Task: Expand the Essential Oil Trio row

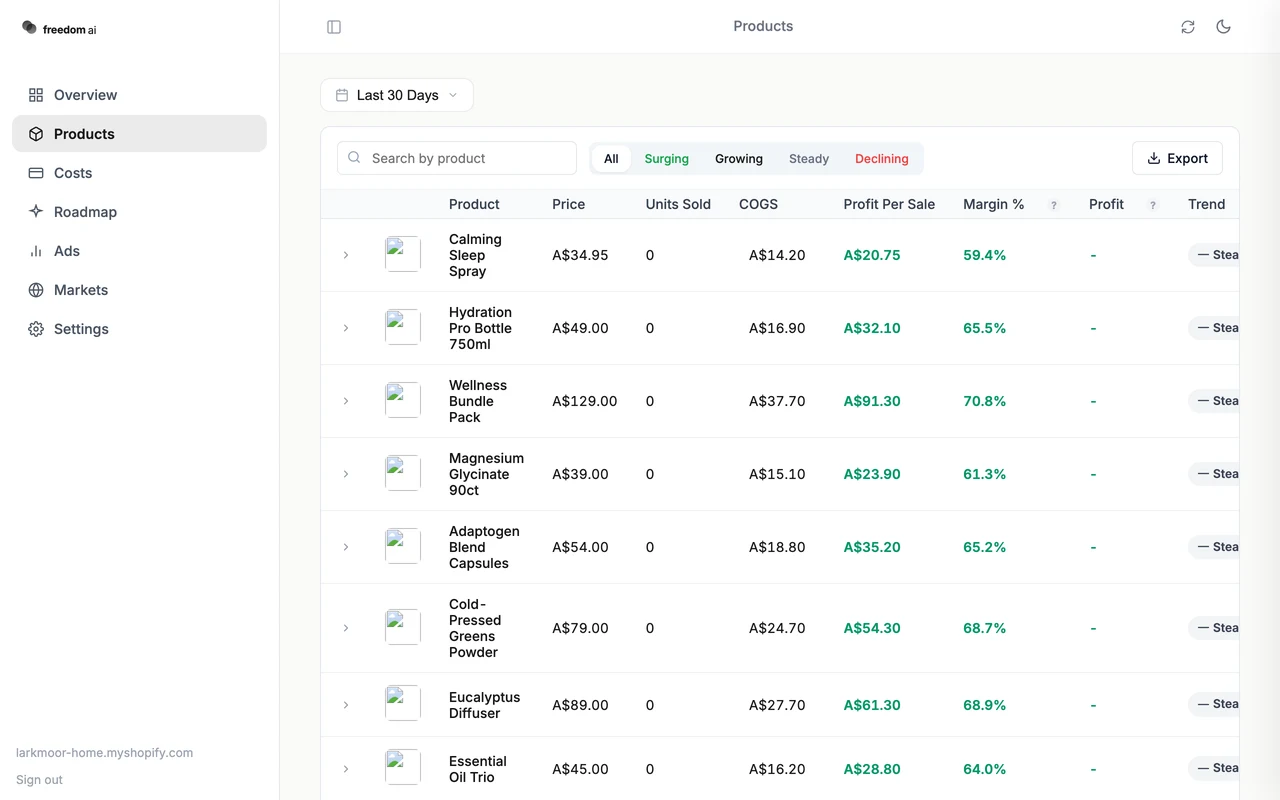Action: [346, 769]
